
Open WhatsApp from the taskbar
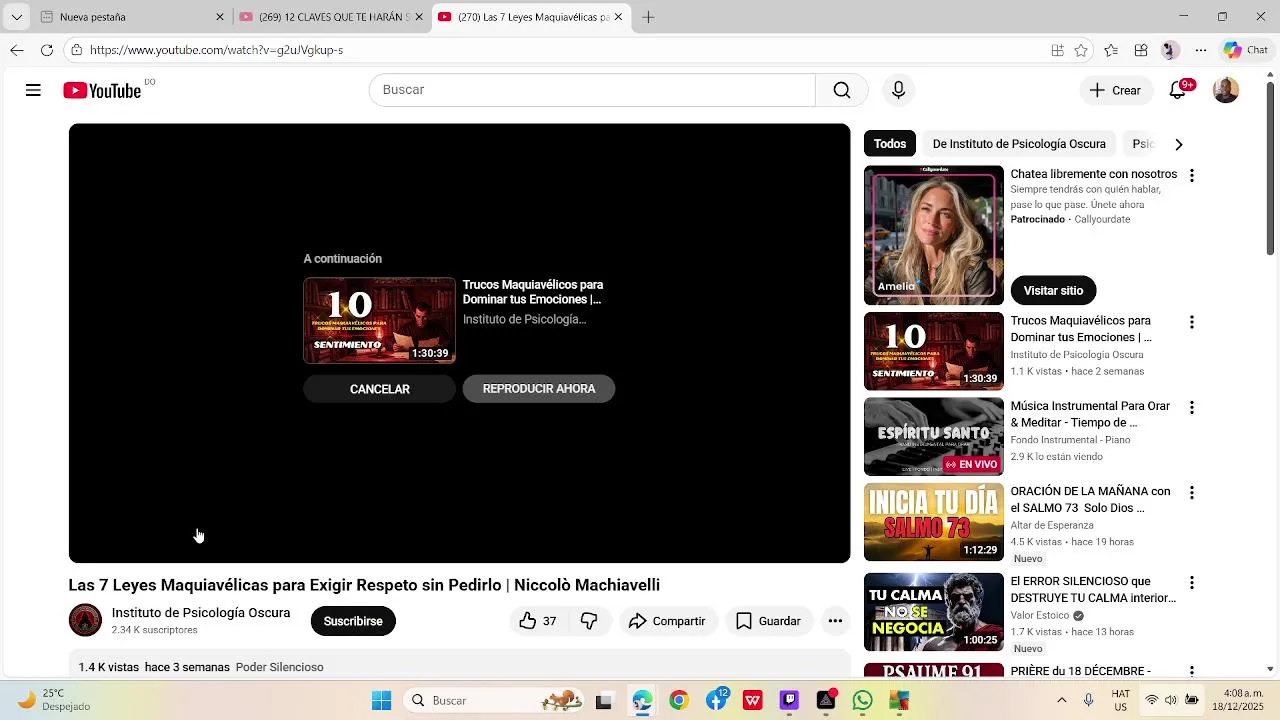[862, 701]
